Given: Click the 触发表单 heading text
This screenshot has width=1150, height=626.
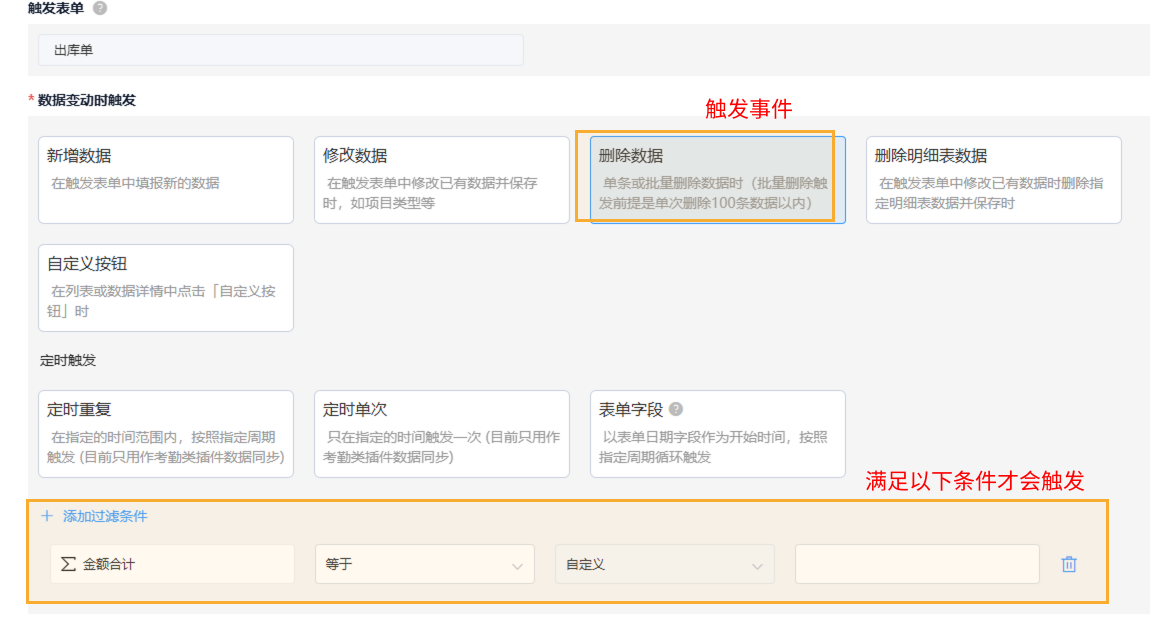Looking at the screenshot, I should coord(56,8).
